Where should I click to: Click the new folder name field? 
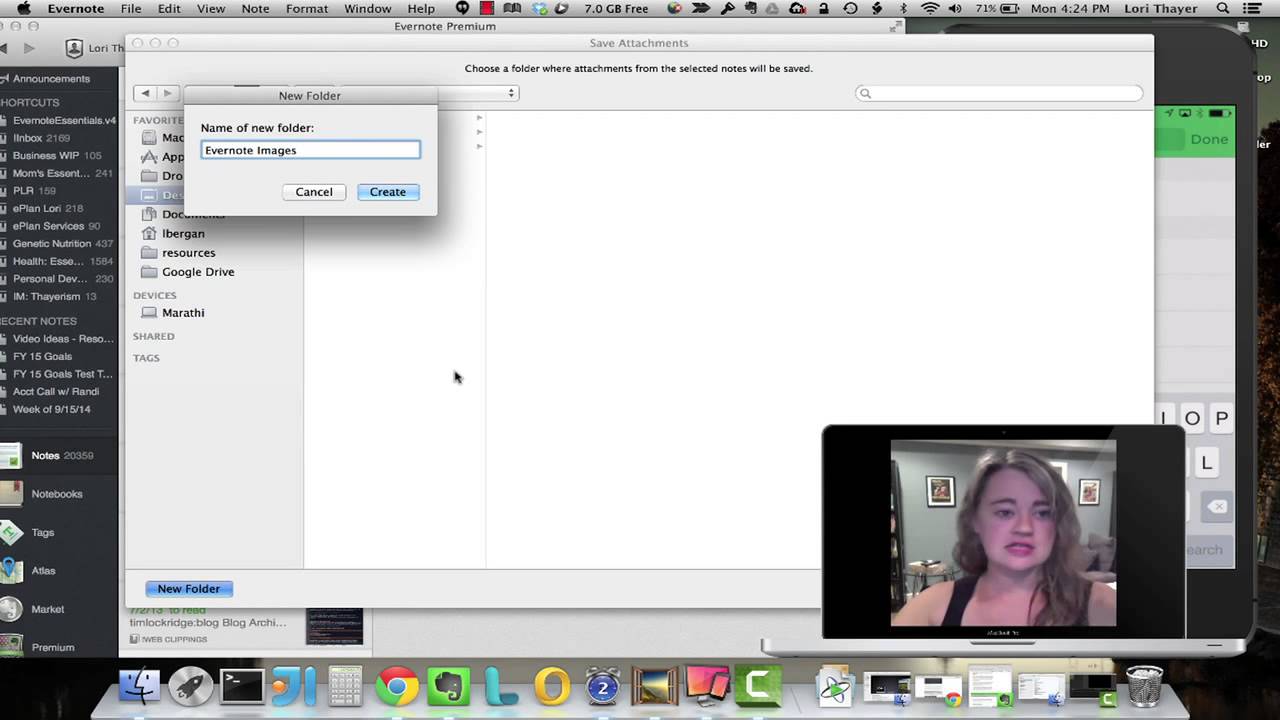310,150
